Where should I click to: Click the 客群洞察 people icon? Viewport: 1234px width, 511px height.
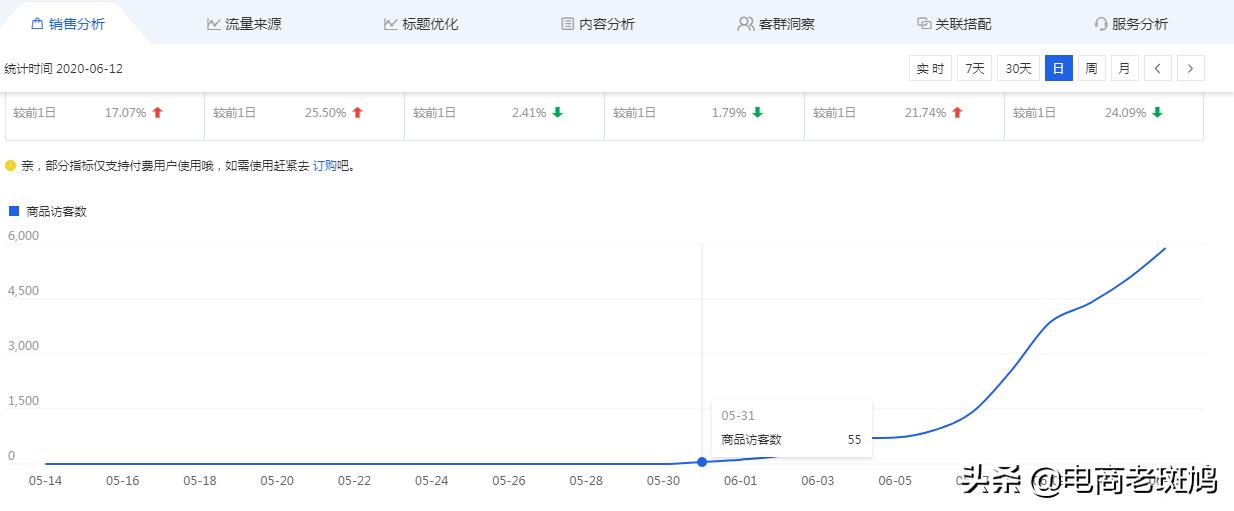[746, 23]
